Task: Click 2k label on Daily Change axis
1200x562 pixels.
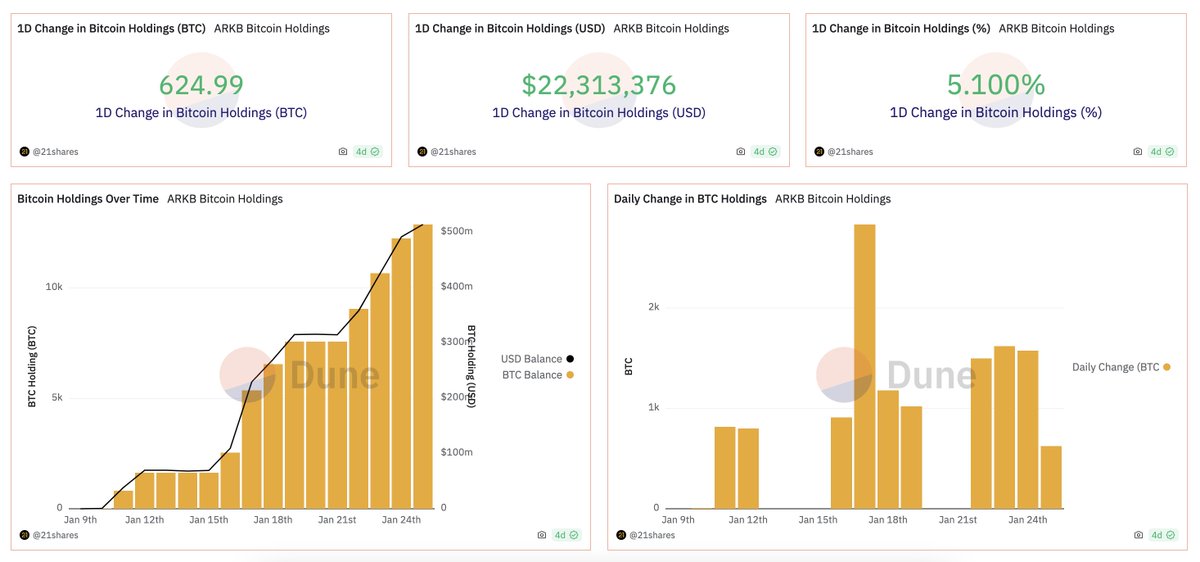Action: pyautogui.click(x=653, y=307)
